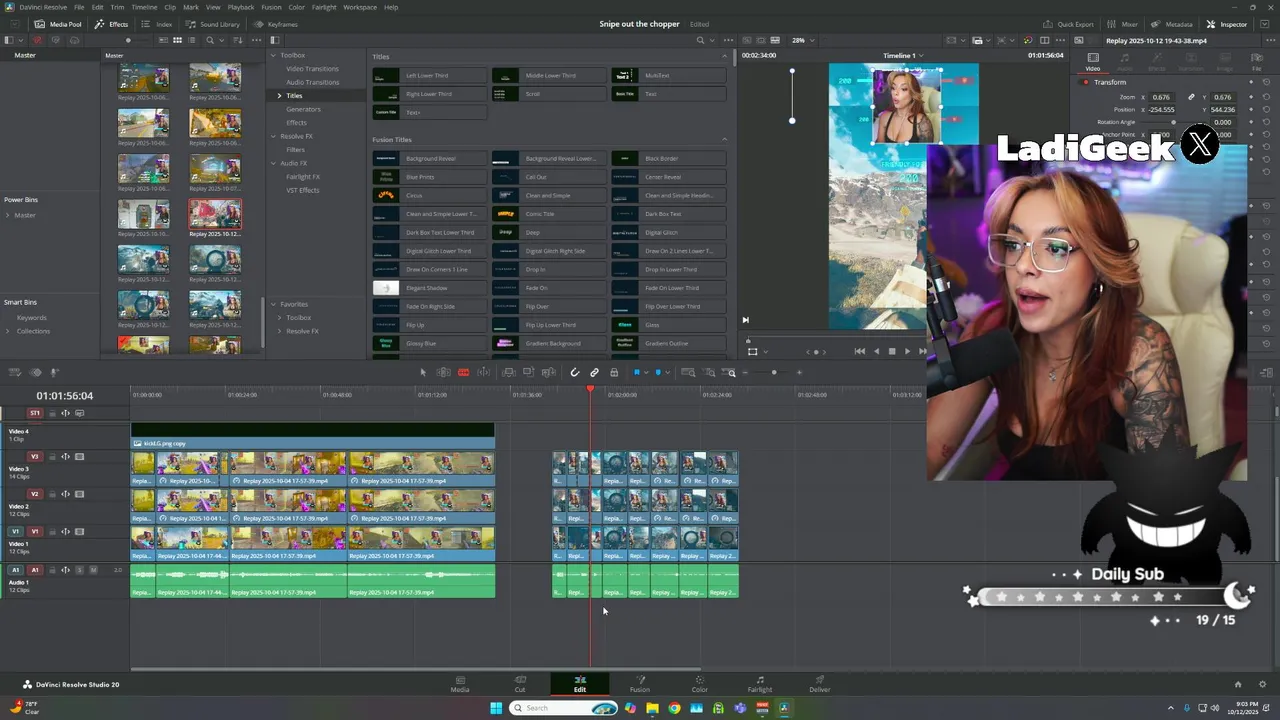The height and width of the screenshot is (720, 1280).
Task: Open the Index panel
Action: click(156, 24)
